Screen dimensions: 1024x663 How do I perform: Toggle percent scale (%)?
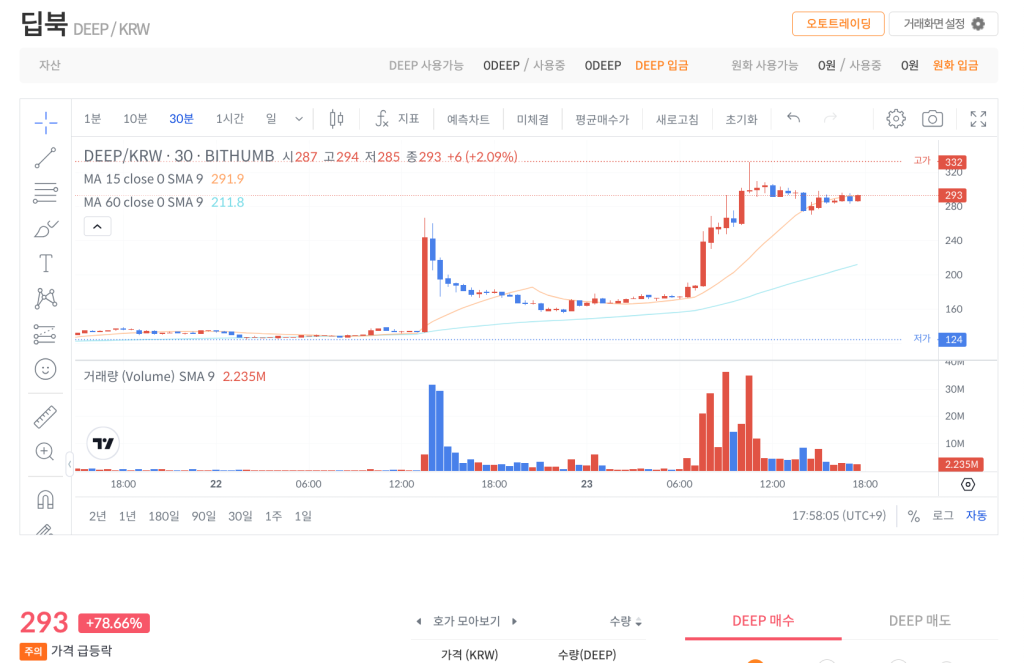[x=914, y=516]
